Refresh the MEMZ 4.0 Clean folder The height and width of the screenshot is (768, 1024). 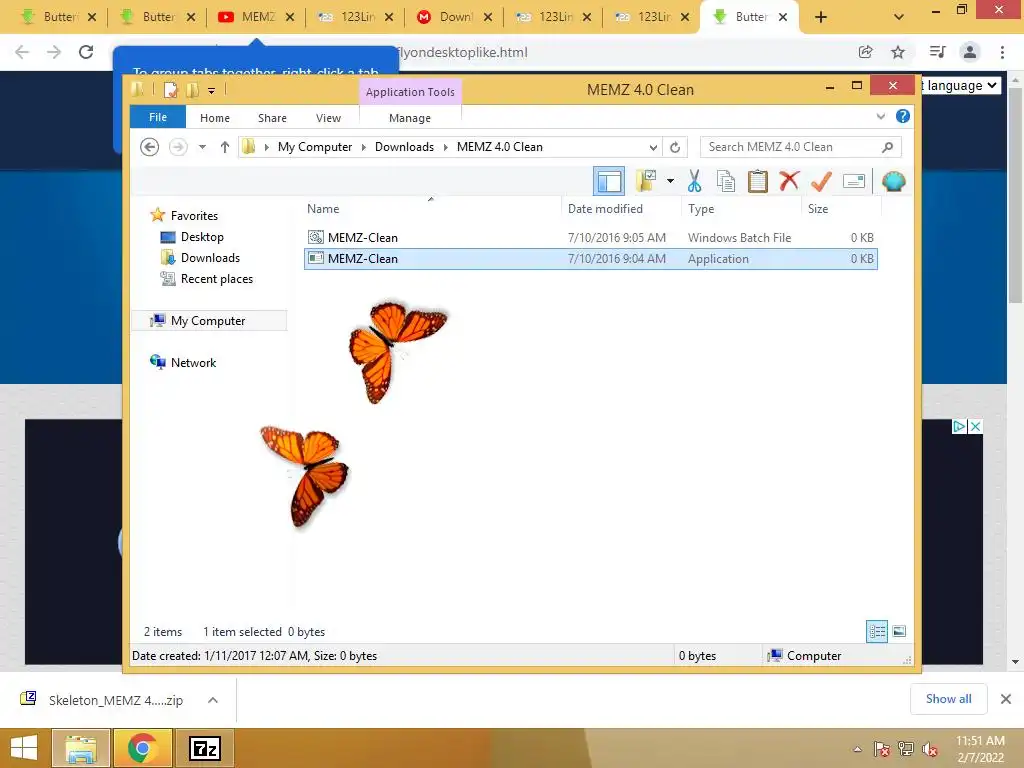click(675, 147)
